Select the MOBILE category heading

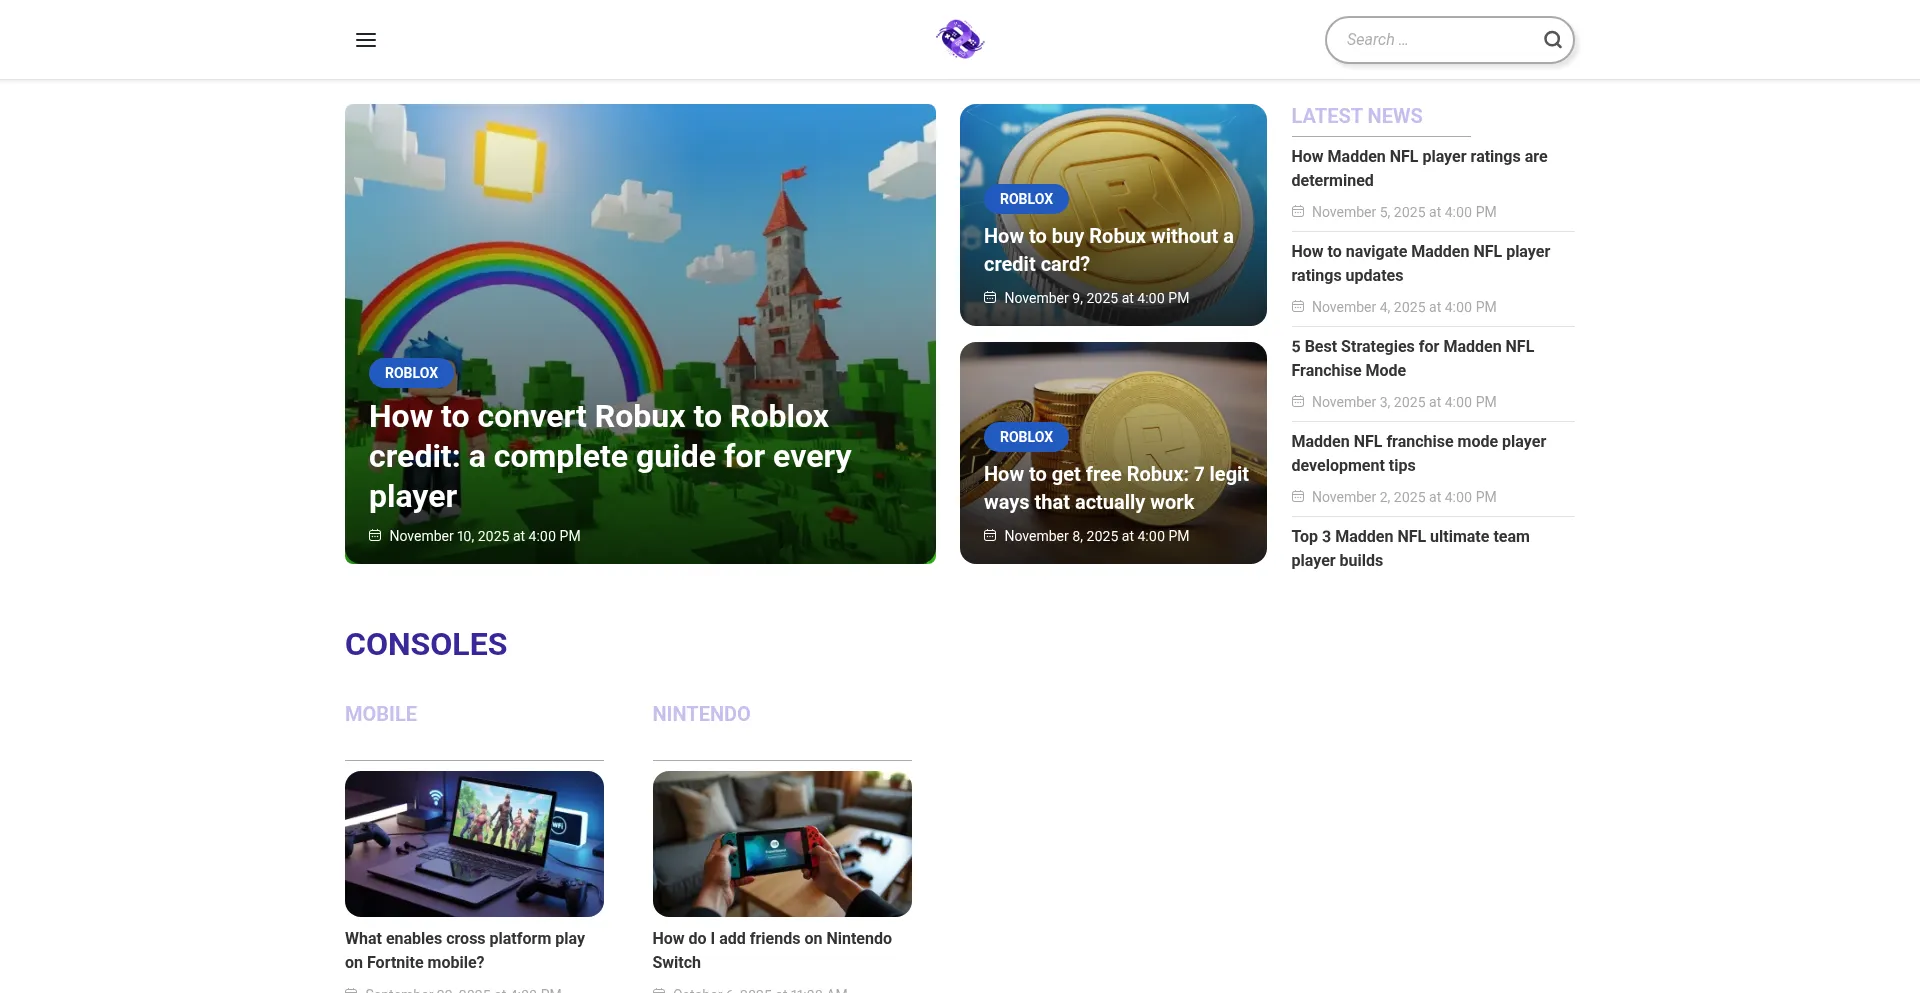(x=381, y=714)
